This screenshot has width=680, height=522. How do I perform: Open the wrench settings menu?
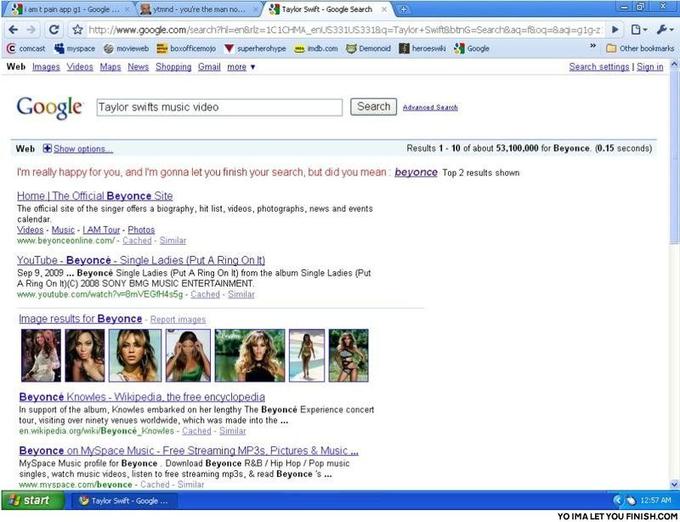[664, 30]
